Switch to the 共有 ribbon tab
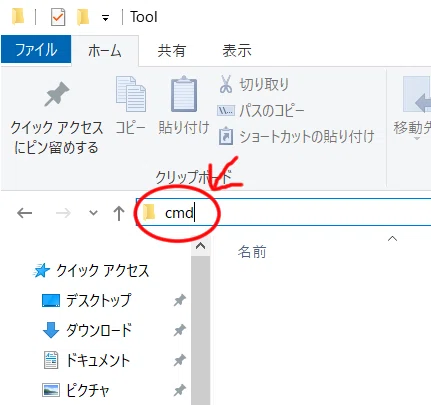Screen dimensions: 431x405 (x=171, y=51)
